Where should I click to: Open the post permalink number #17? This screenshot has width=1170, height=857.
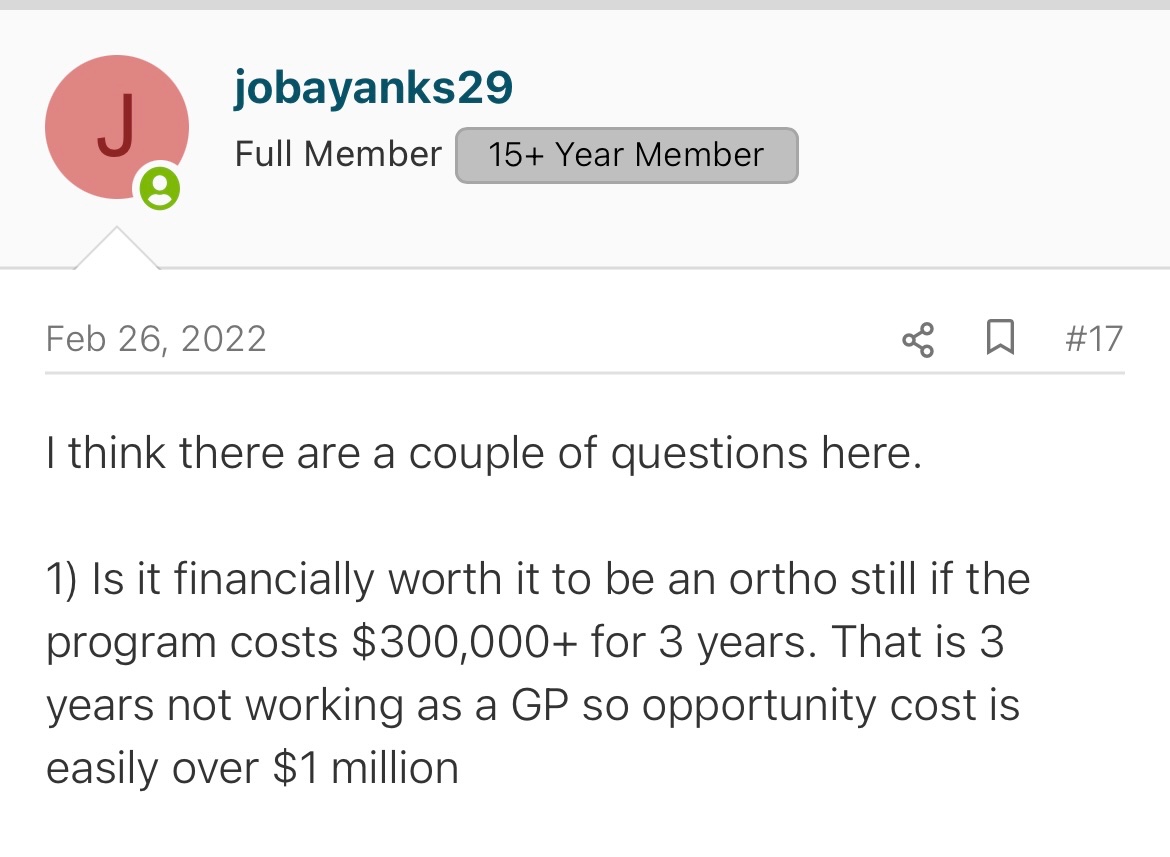[1093, 339]
